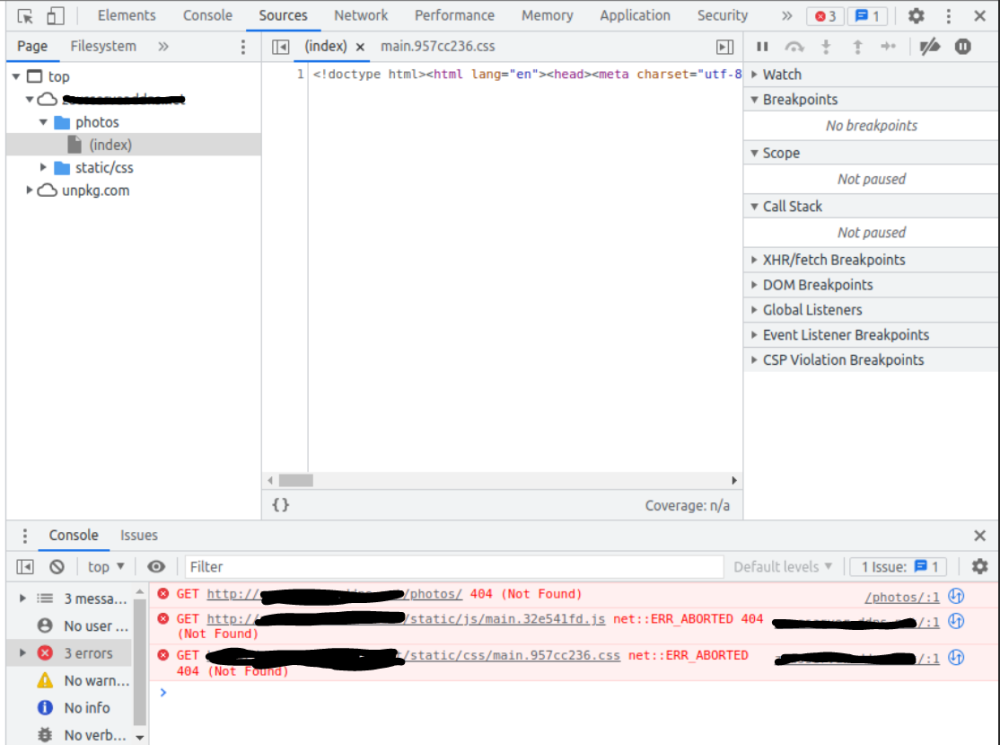Screen dimensions: 1000x745
Task: Switch to the Console top tab
Action: [x=207, y=15]
